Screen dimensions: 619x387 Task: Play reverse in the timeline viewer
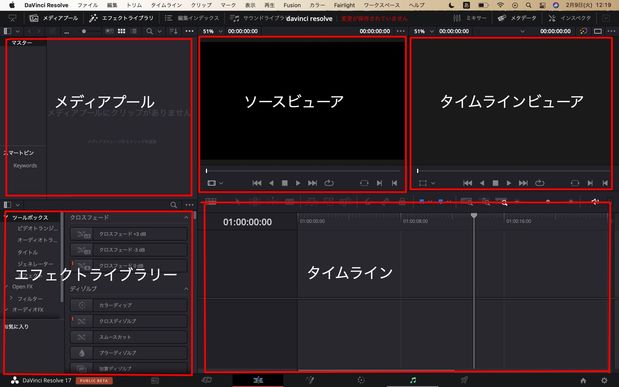coord(482,183)
